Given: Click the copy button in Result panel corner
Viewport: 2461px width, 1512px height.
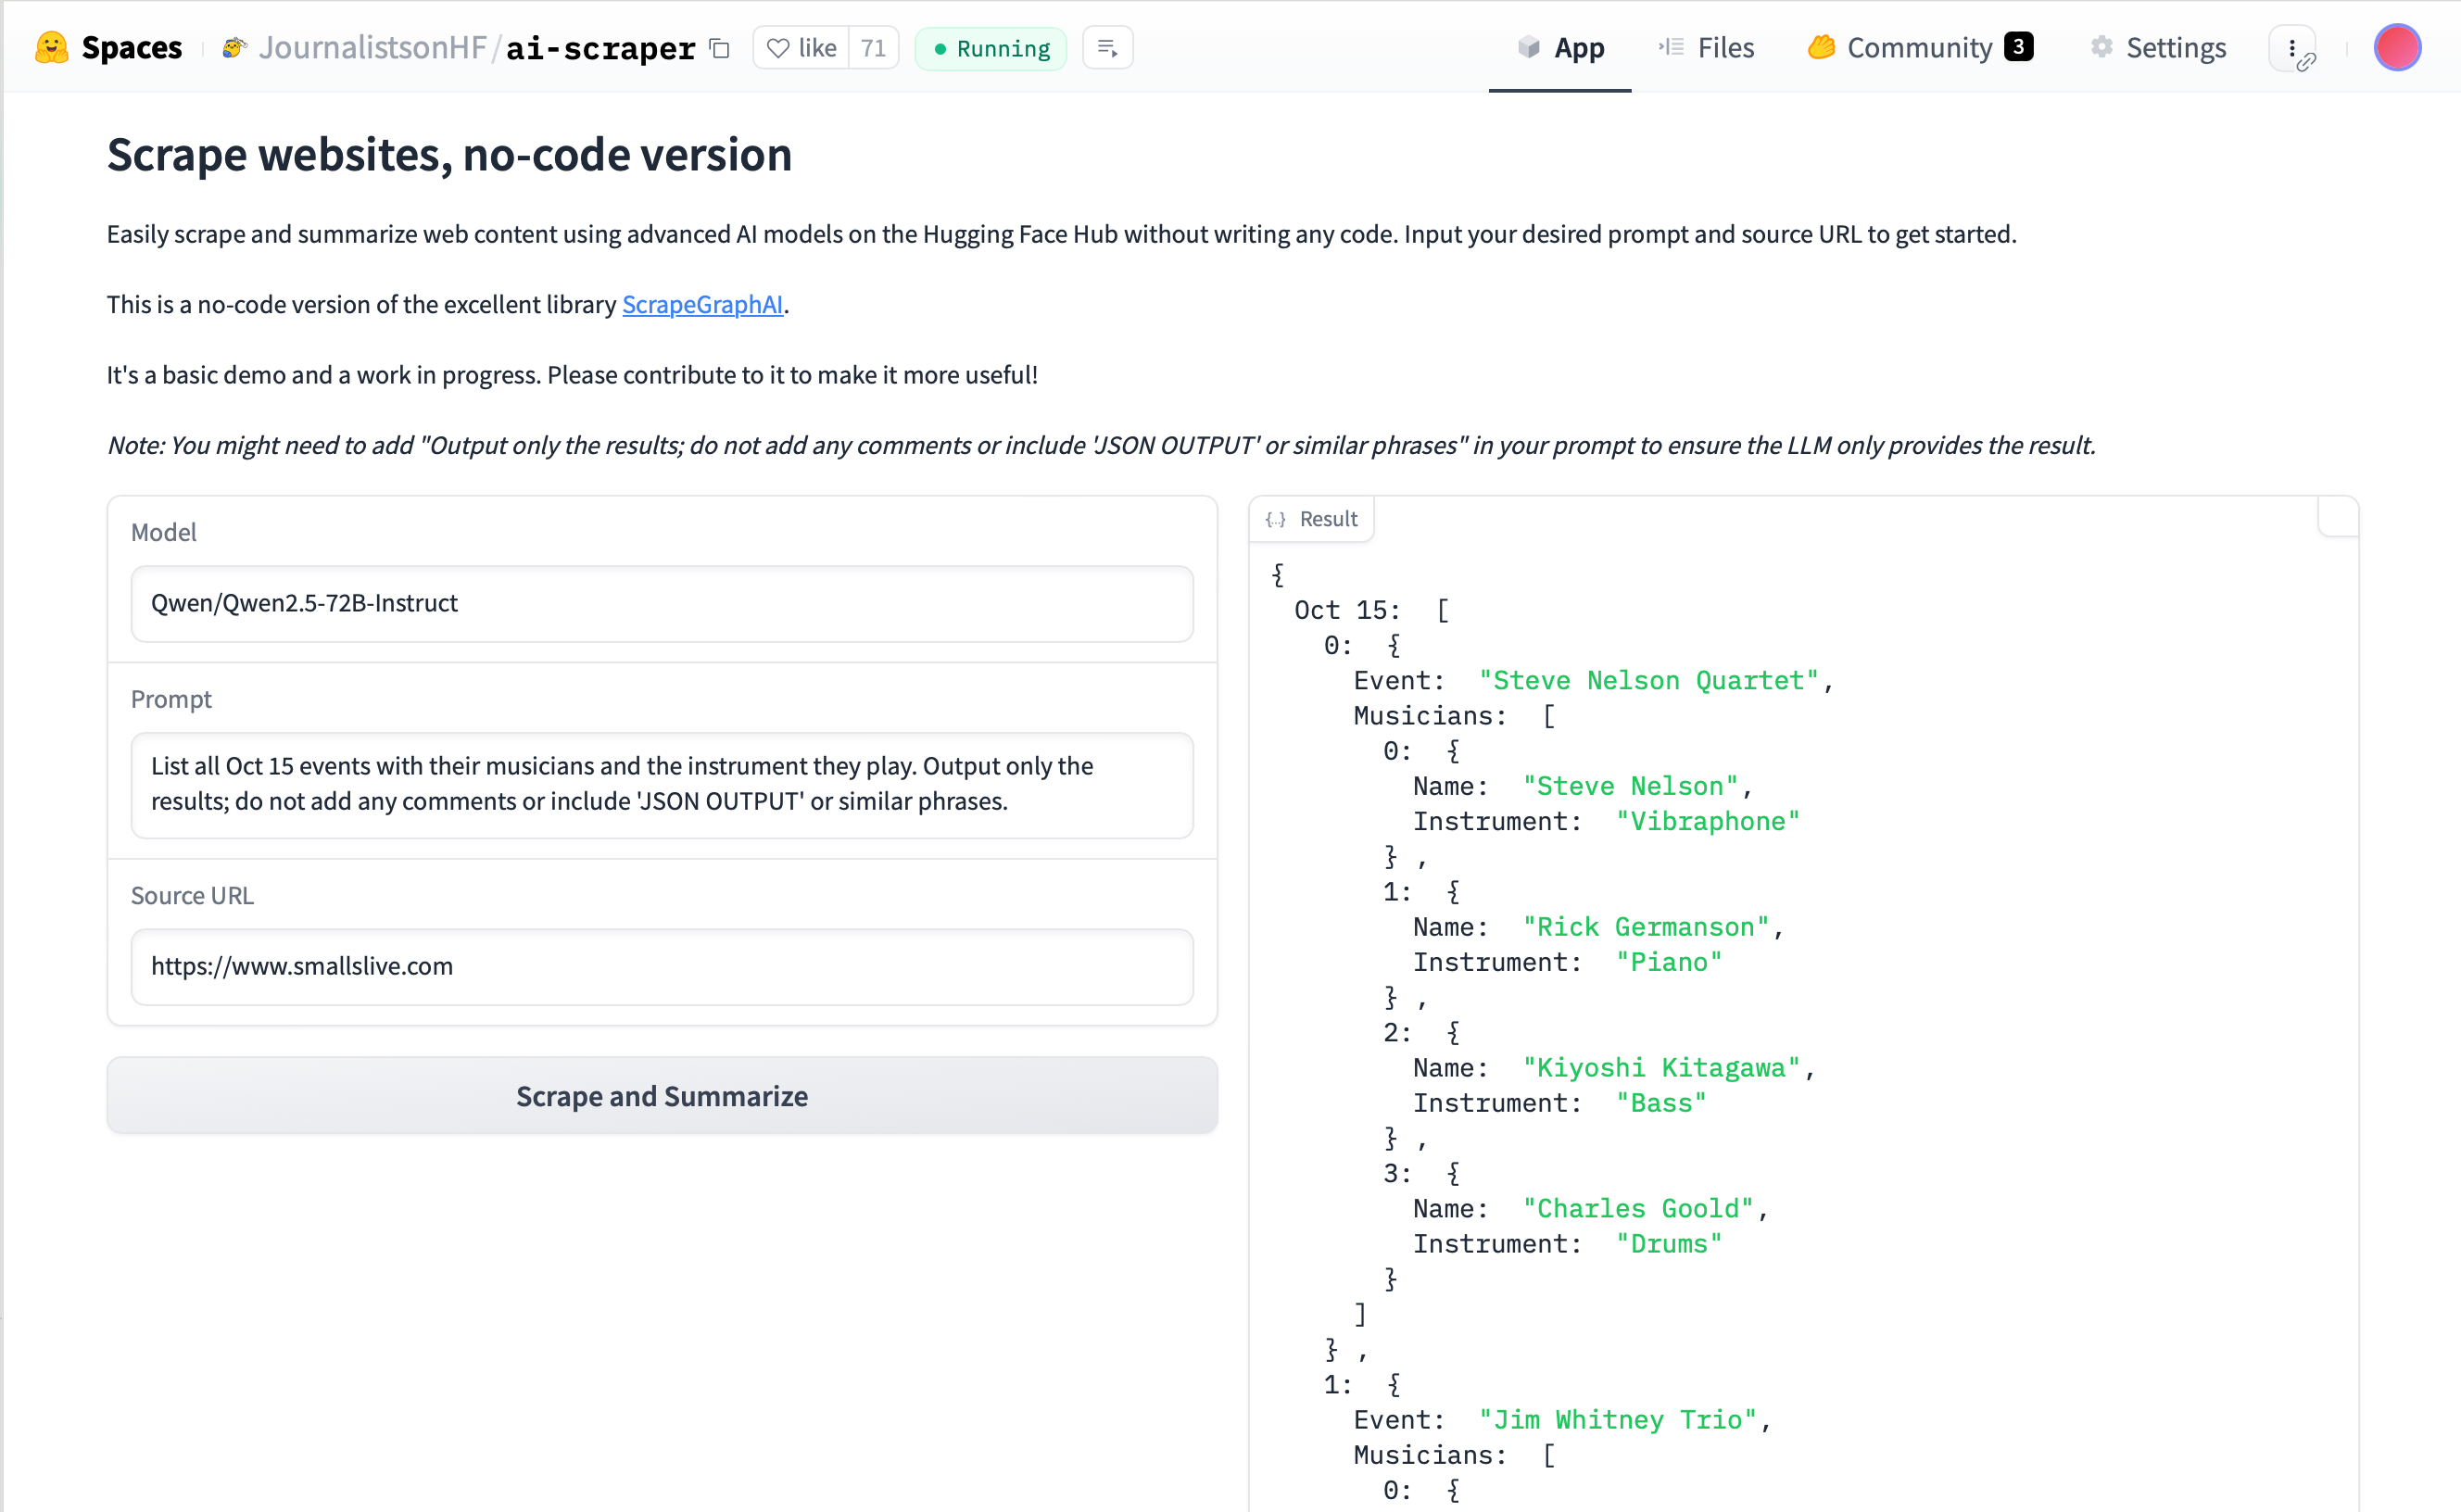Looking at the screenshot, I should click(2338, 517).
